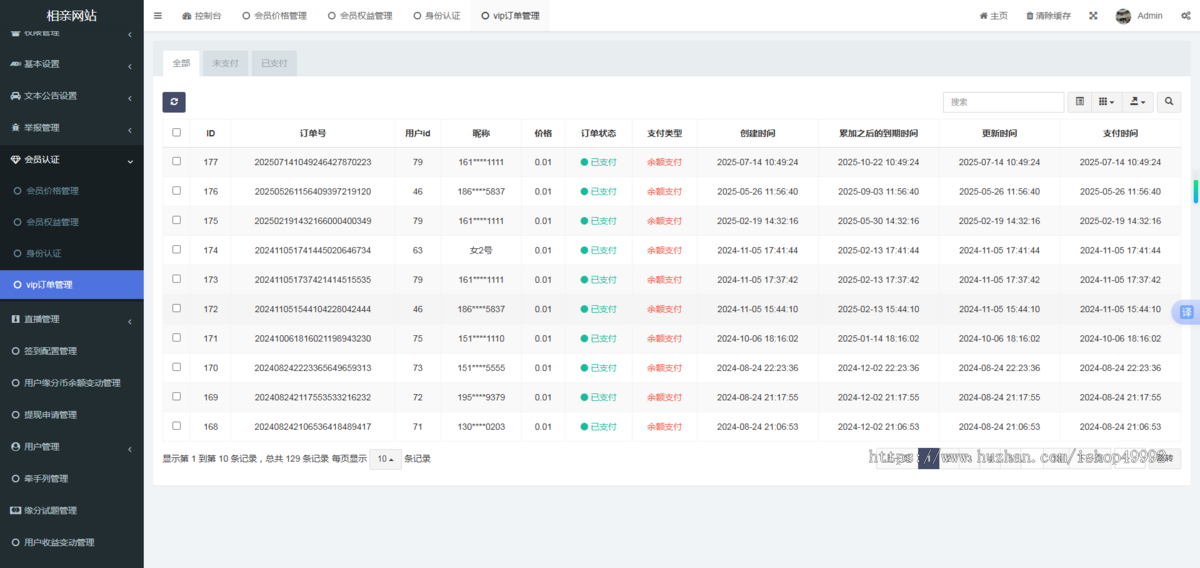Viewport: 1200px width, 568px height.
Task: Open 提现申请管理 in the sidebar
Action: point(50,415)
